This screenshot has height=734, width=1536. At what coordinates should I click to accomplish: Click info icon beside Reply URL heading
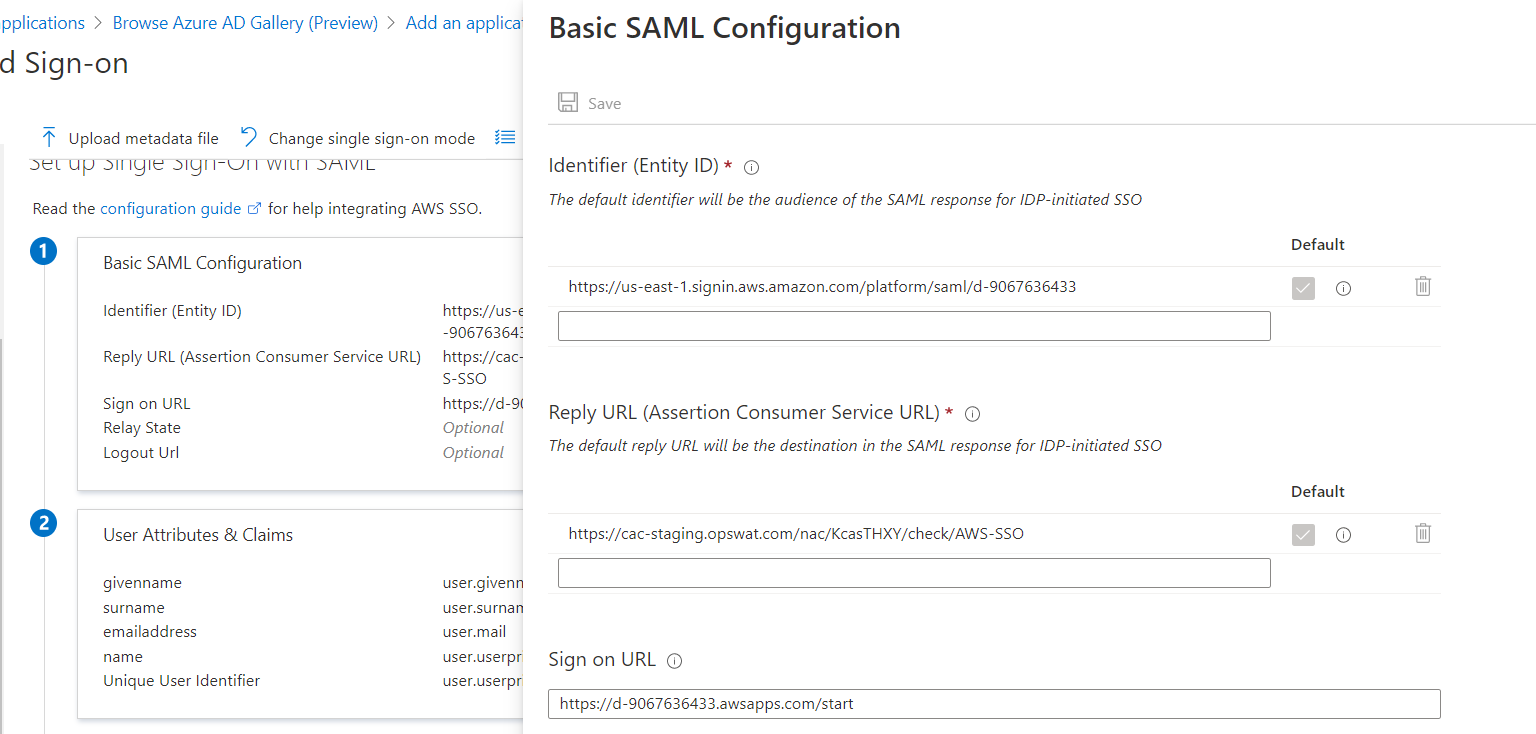972,414
